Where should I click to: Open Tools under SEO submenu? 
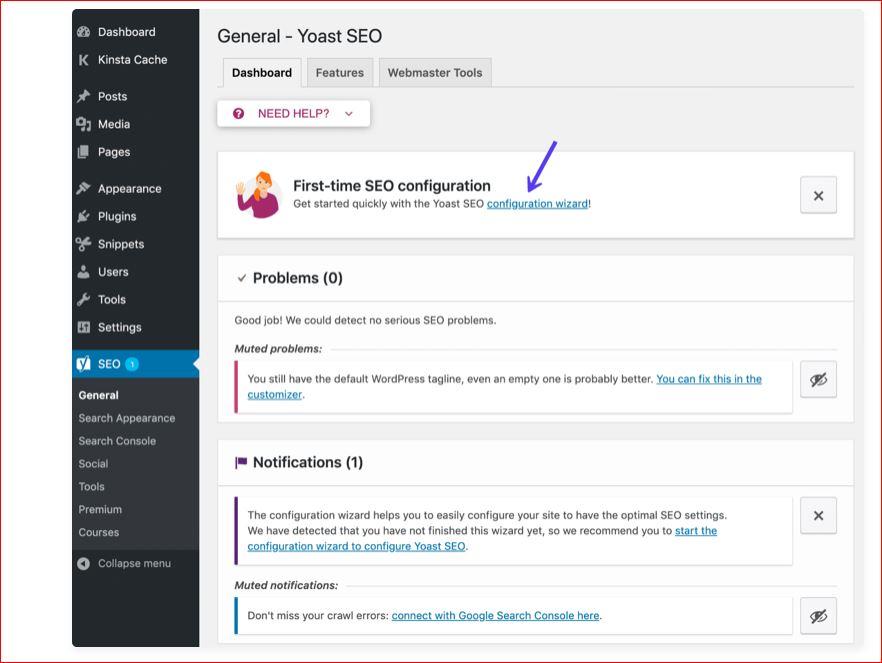(92, 486)
